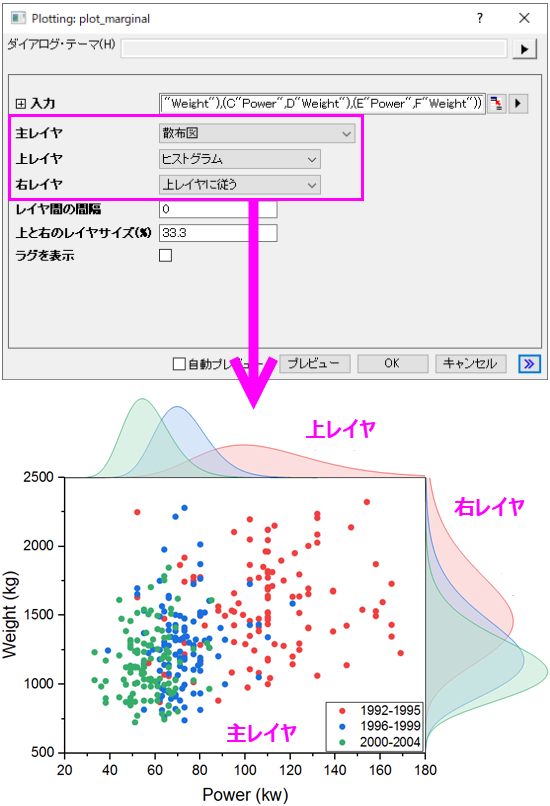Image resolution: width=550 pixels, height=806 pixels.
Task: Click the Plotting dialog title bar icon
Action: [19, 19]
